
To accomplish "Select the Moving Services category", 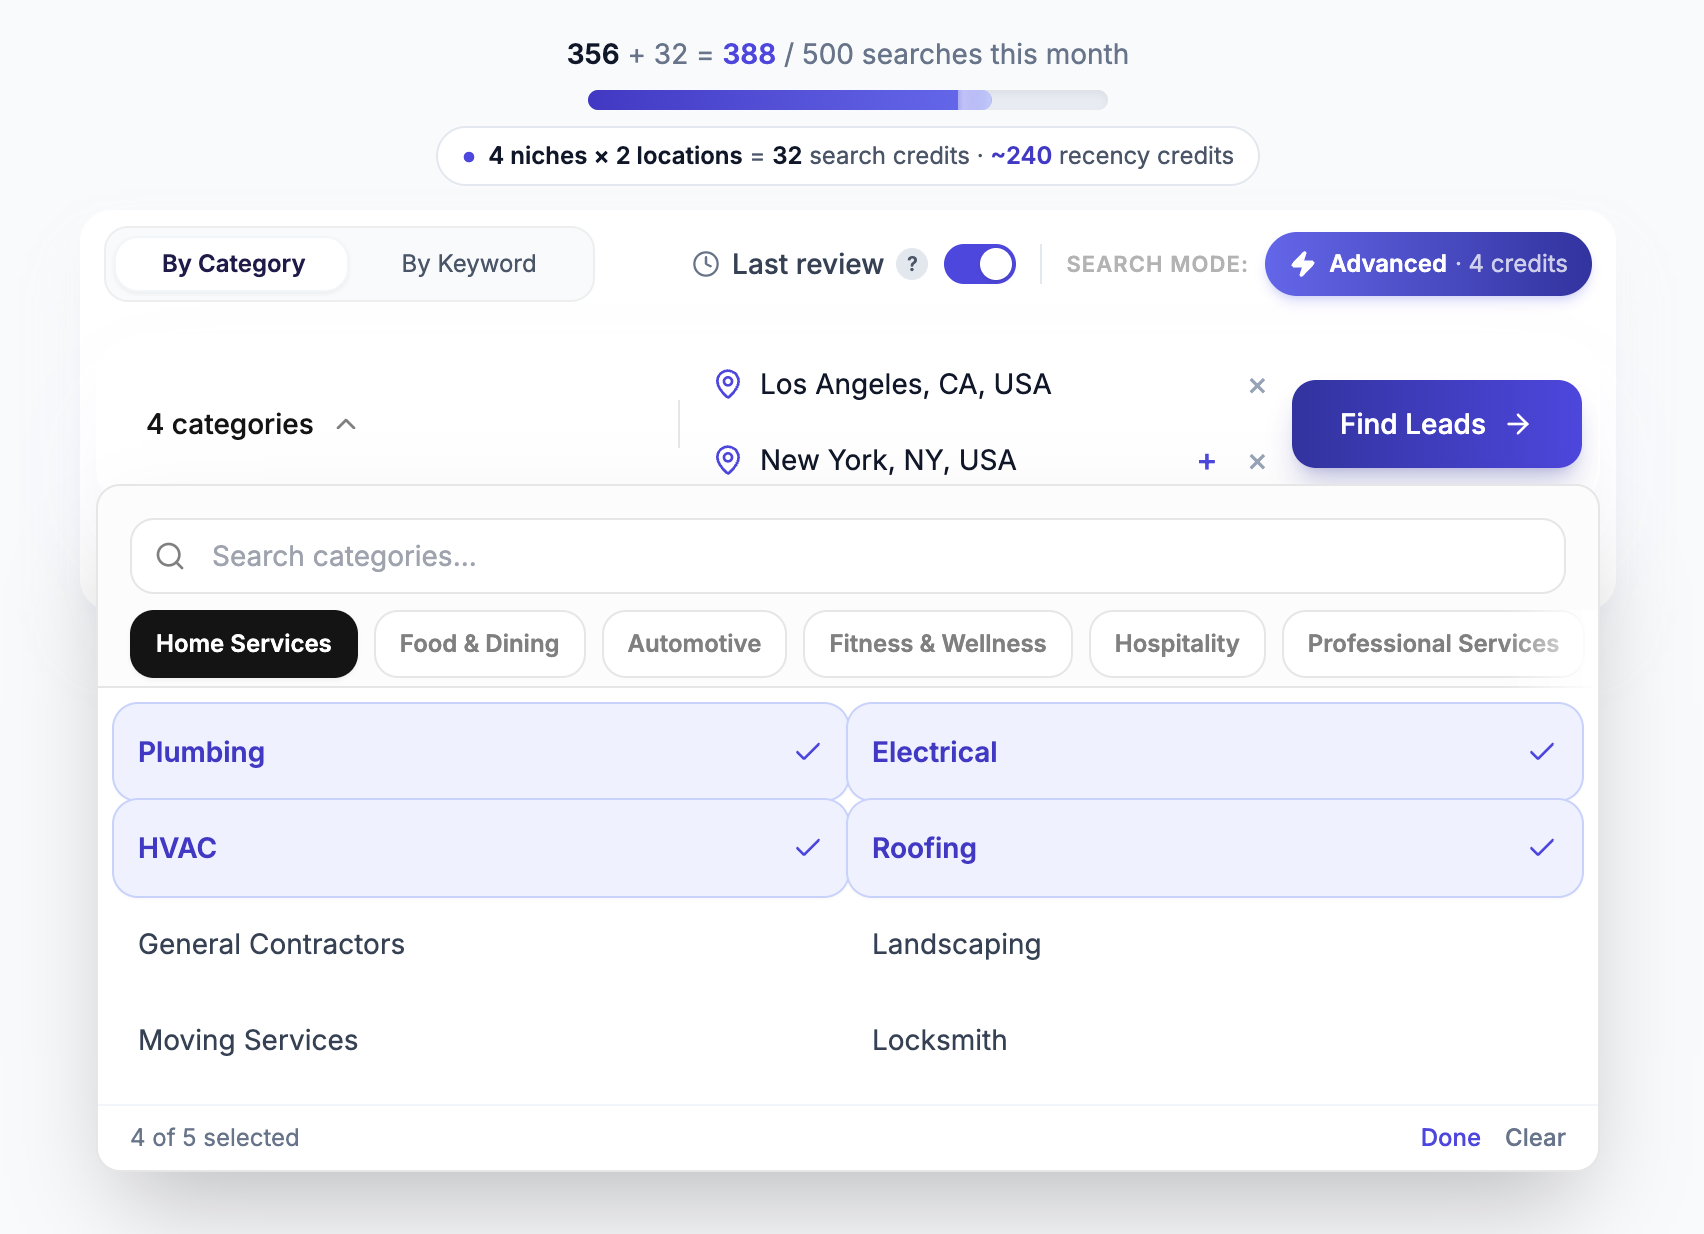I will click(x=480, y=1040).
